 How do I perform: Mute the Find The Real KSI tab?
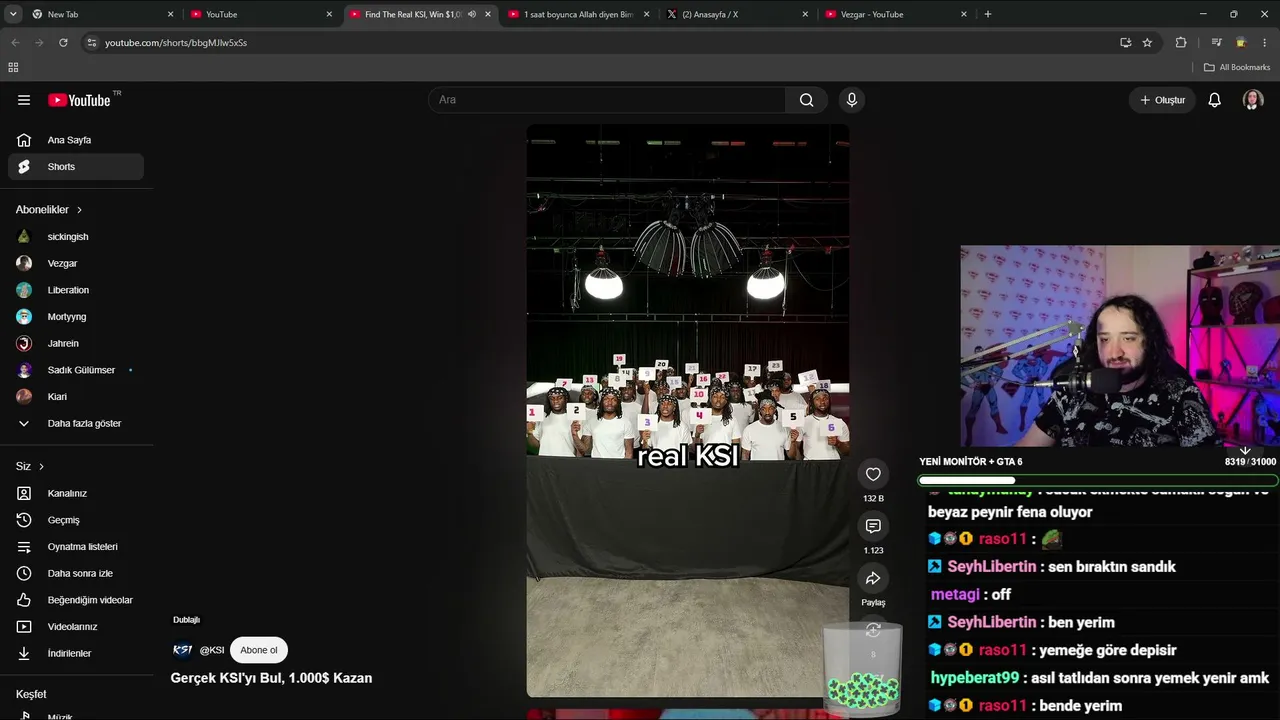(472, 14)
